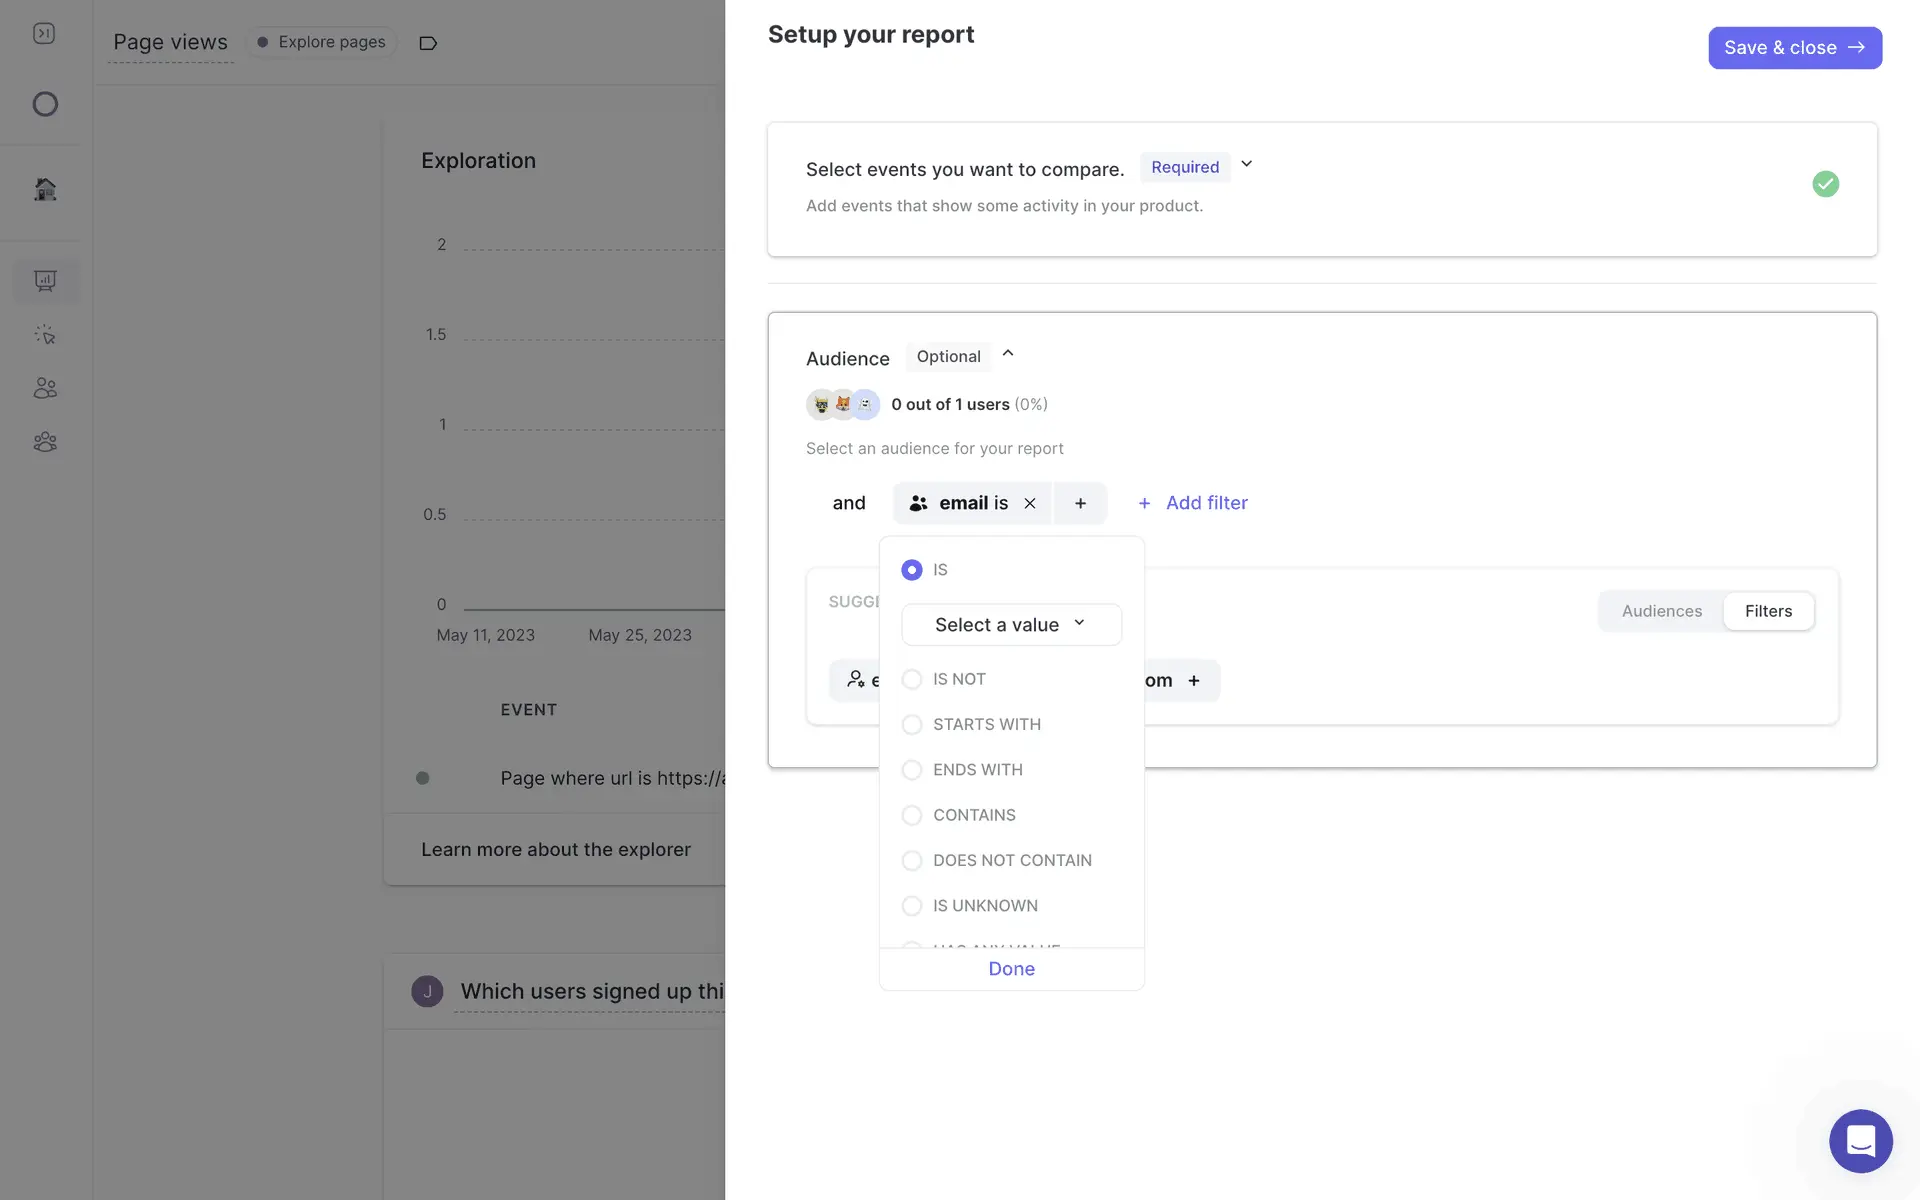Remove the email is filter
Screen dimensions: 1920x1200
pyautogui.click(x=1030, y=504)
